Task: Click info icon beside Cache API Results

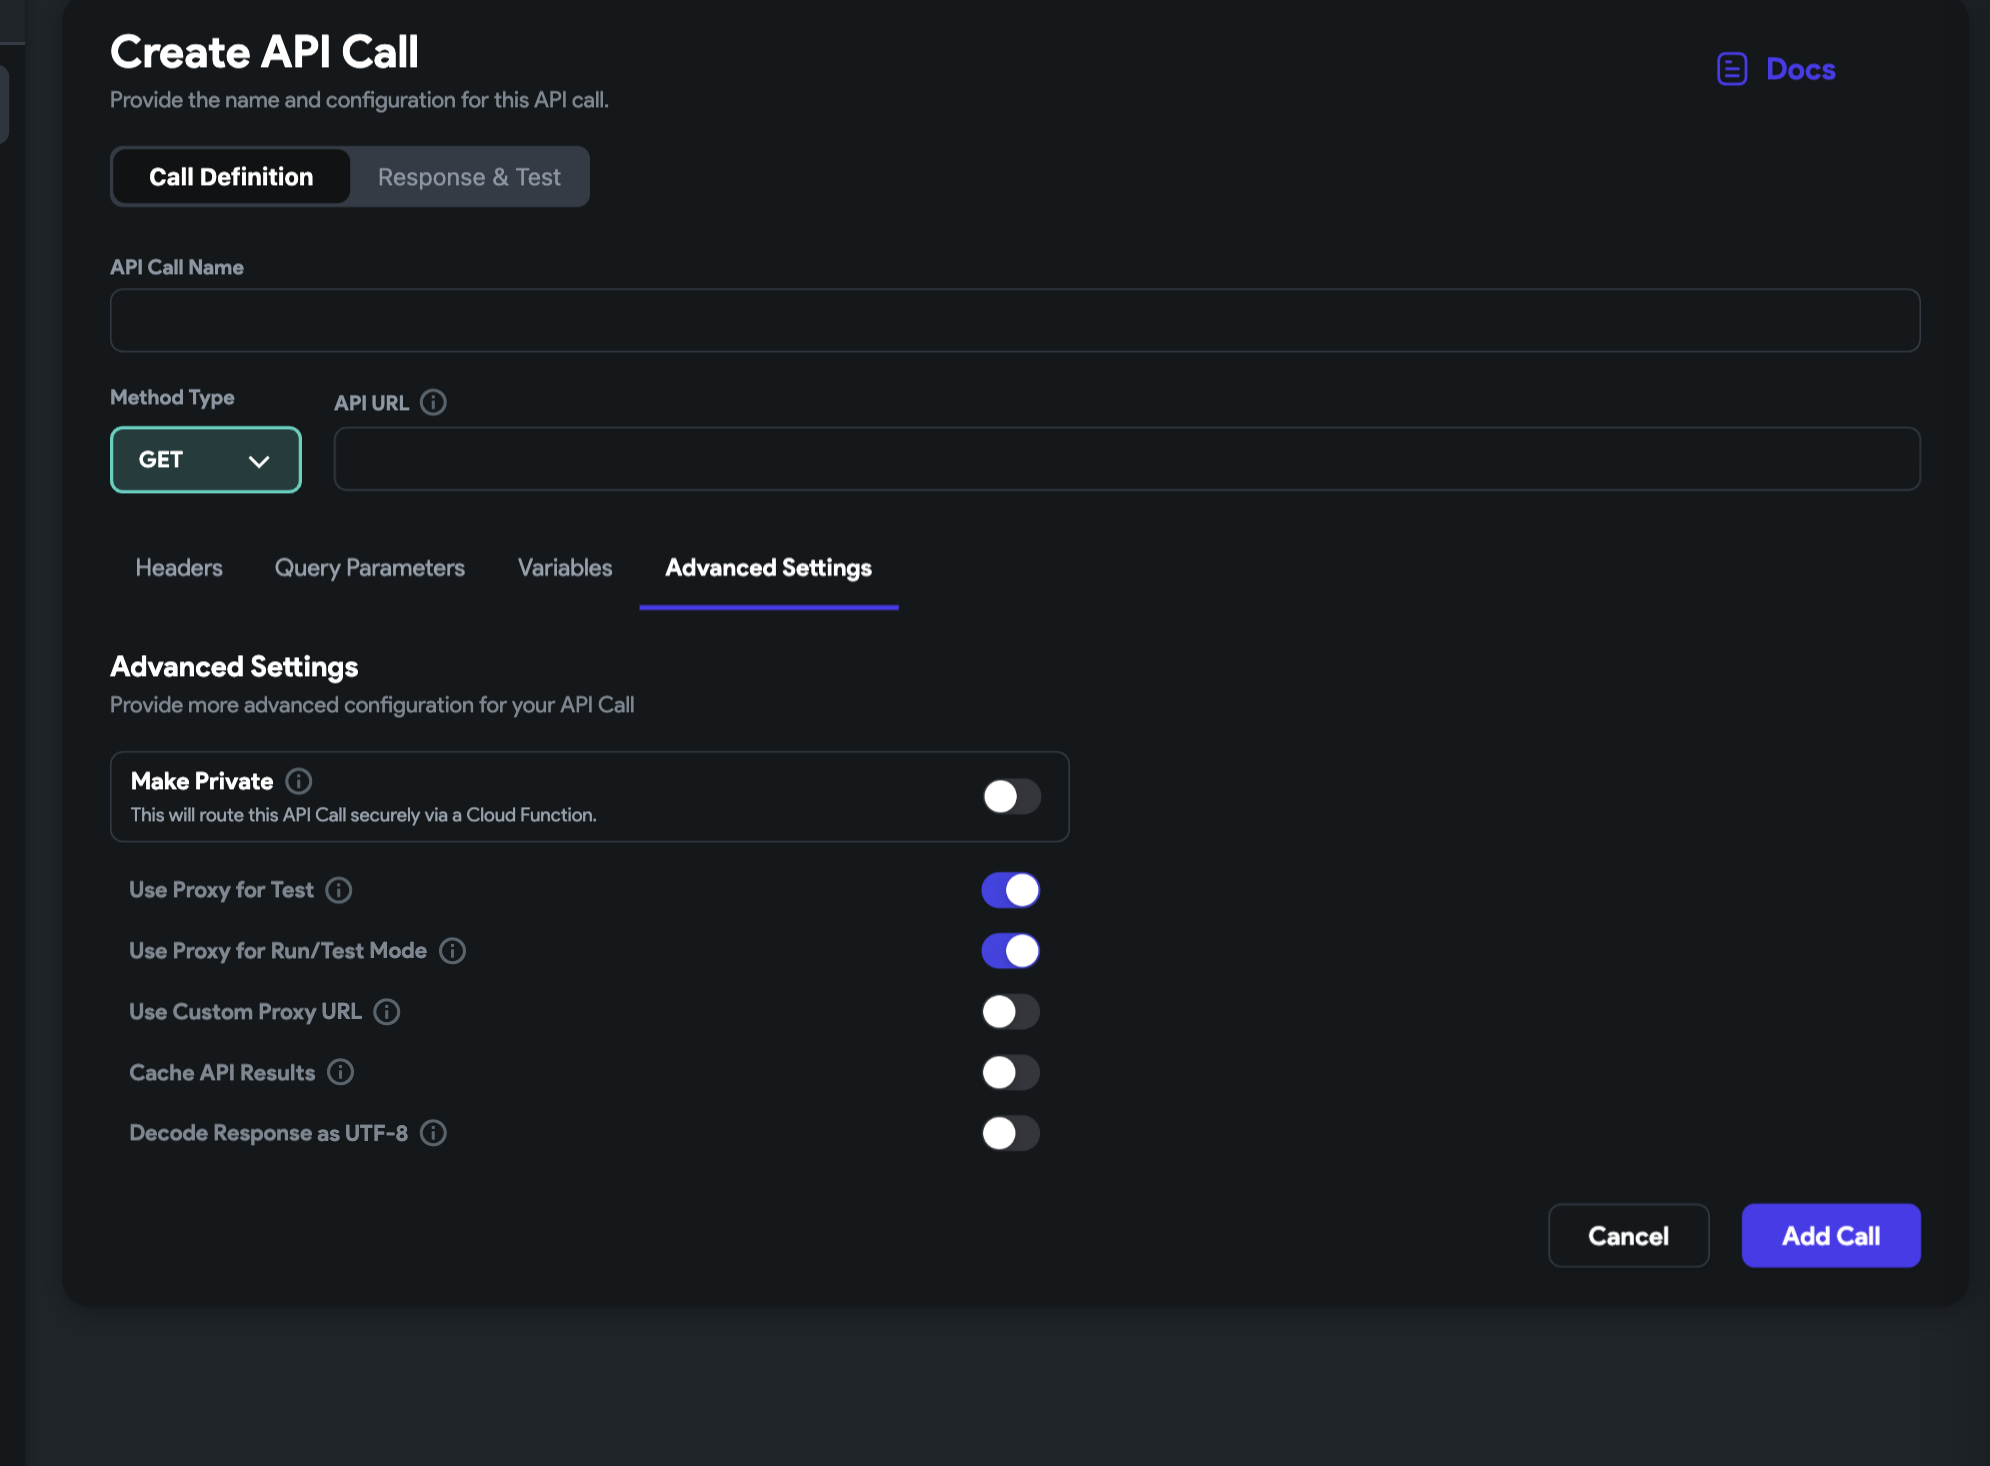Action: (x=341, y=1072)
